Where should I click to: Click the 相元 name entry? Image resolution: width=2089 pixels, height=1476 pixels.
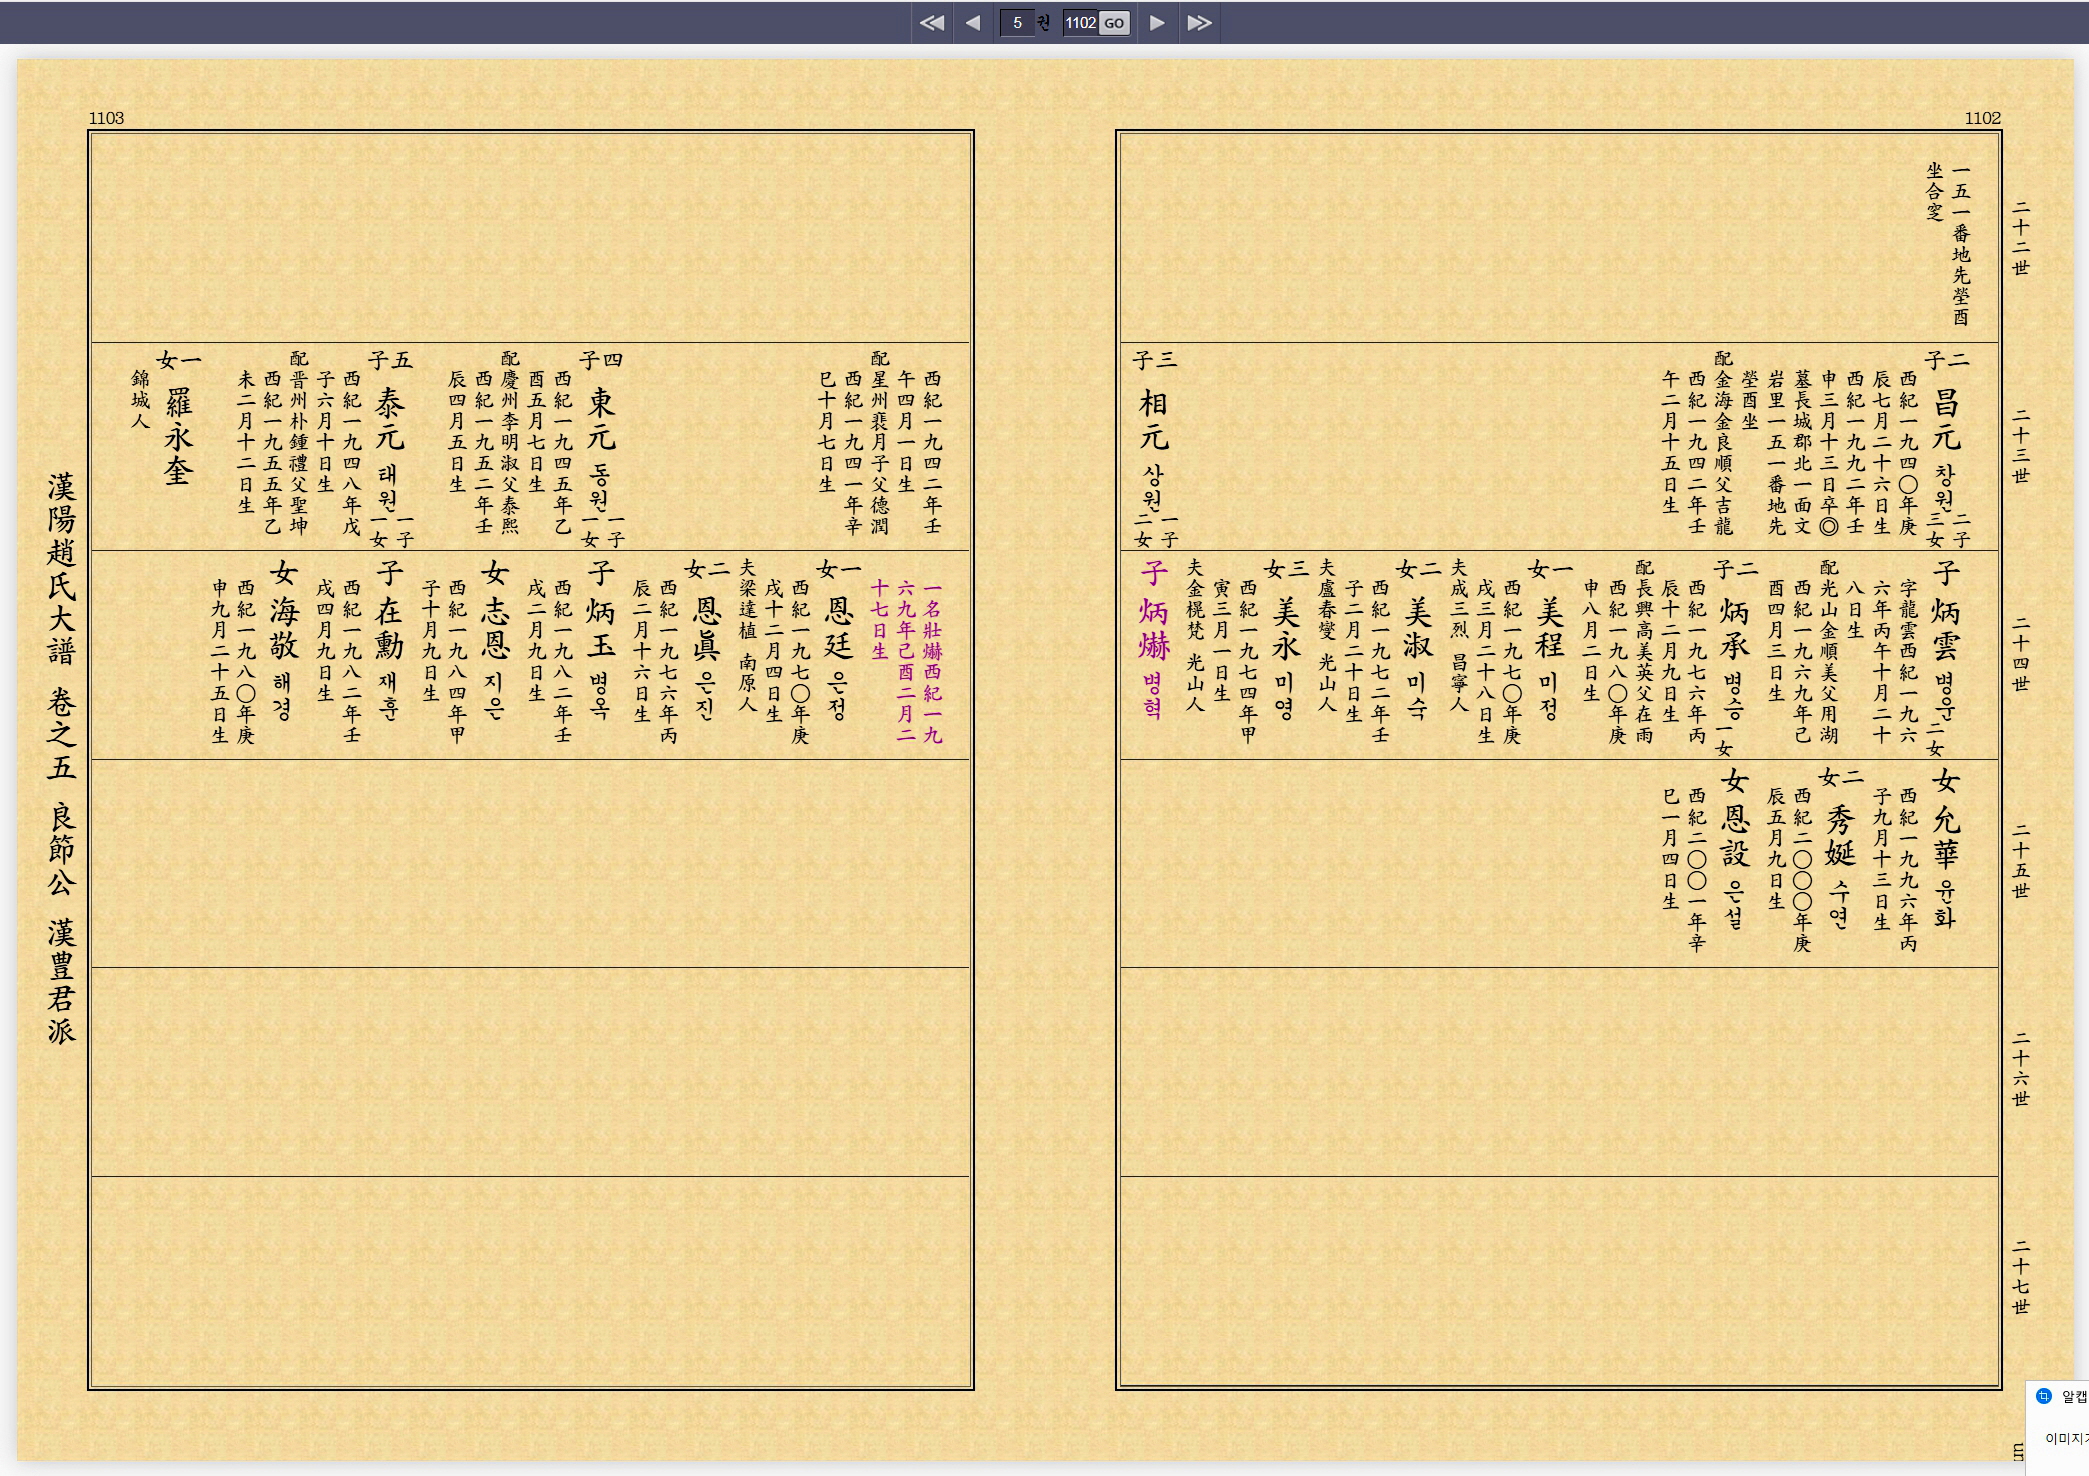[1153, 420]
